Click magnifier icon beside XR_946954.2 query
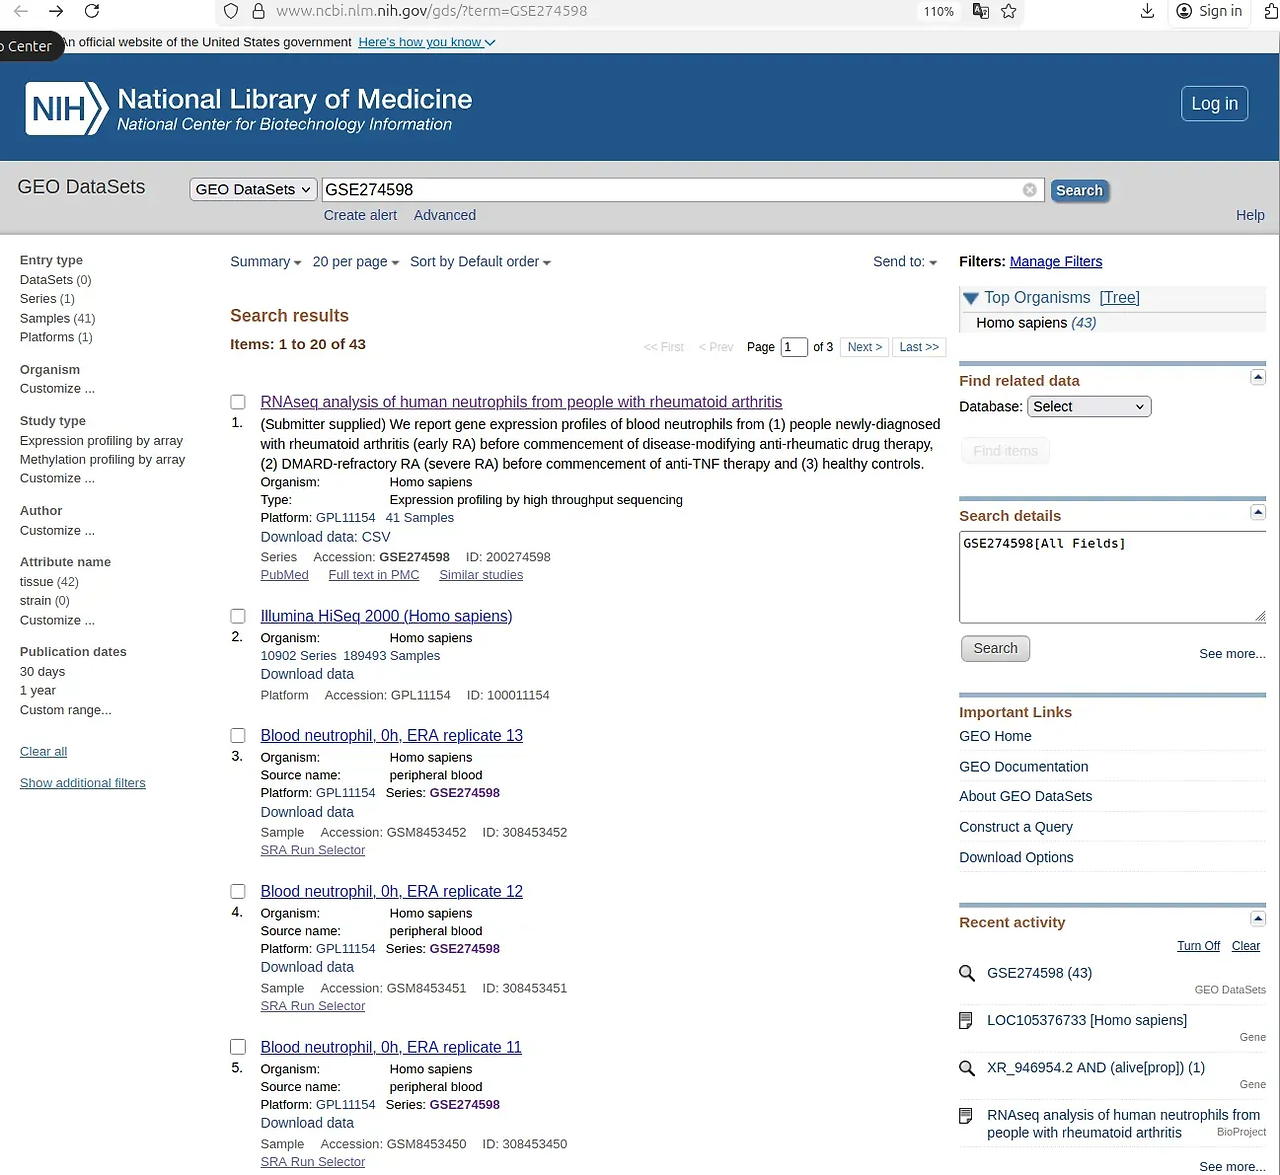The height and width of the screenshot is (1175, 1280). 967,1068
